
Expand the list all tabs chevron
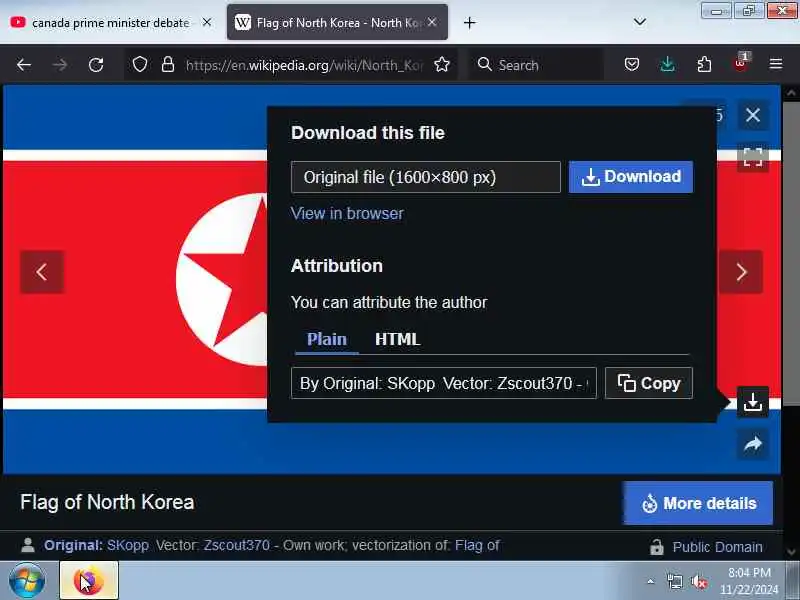pyautogui.click(x=640, y=22)
